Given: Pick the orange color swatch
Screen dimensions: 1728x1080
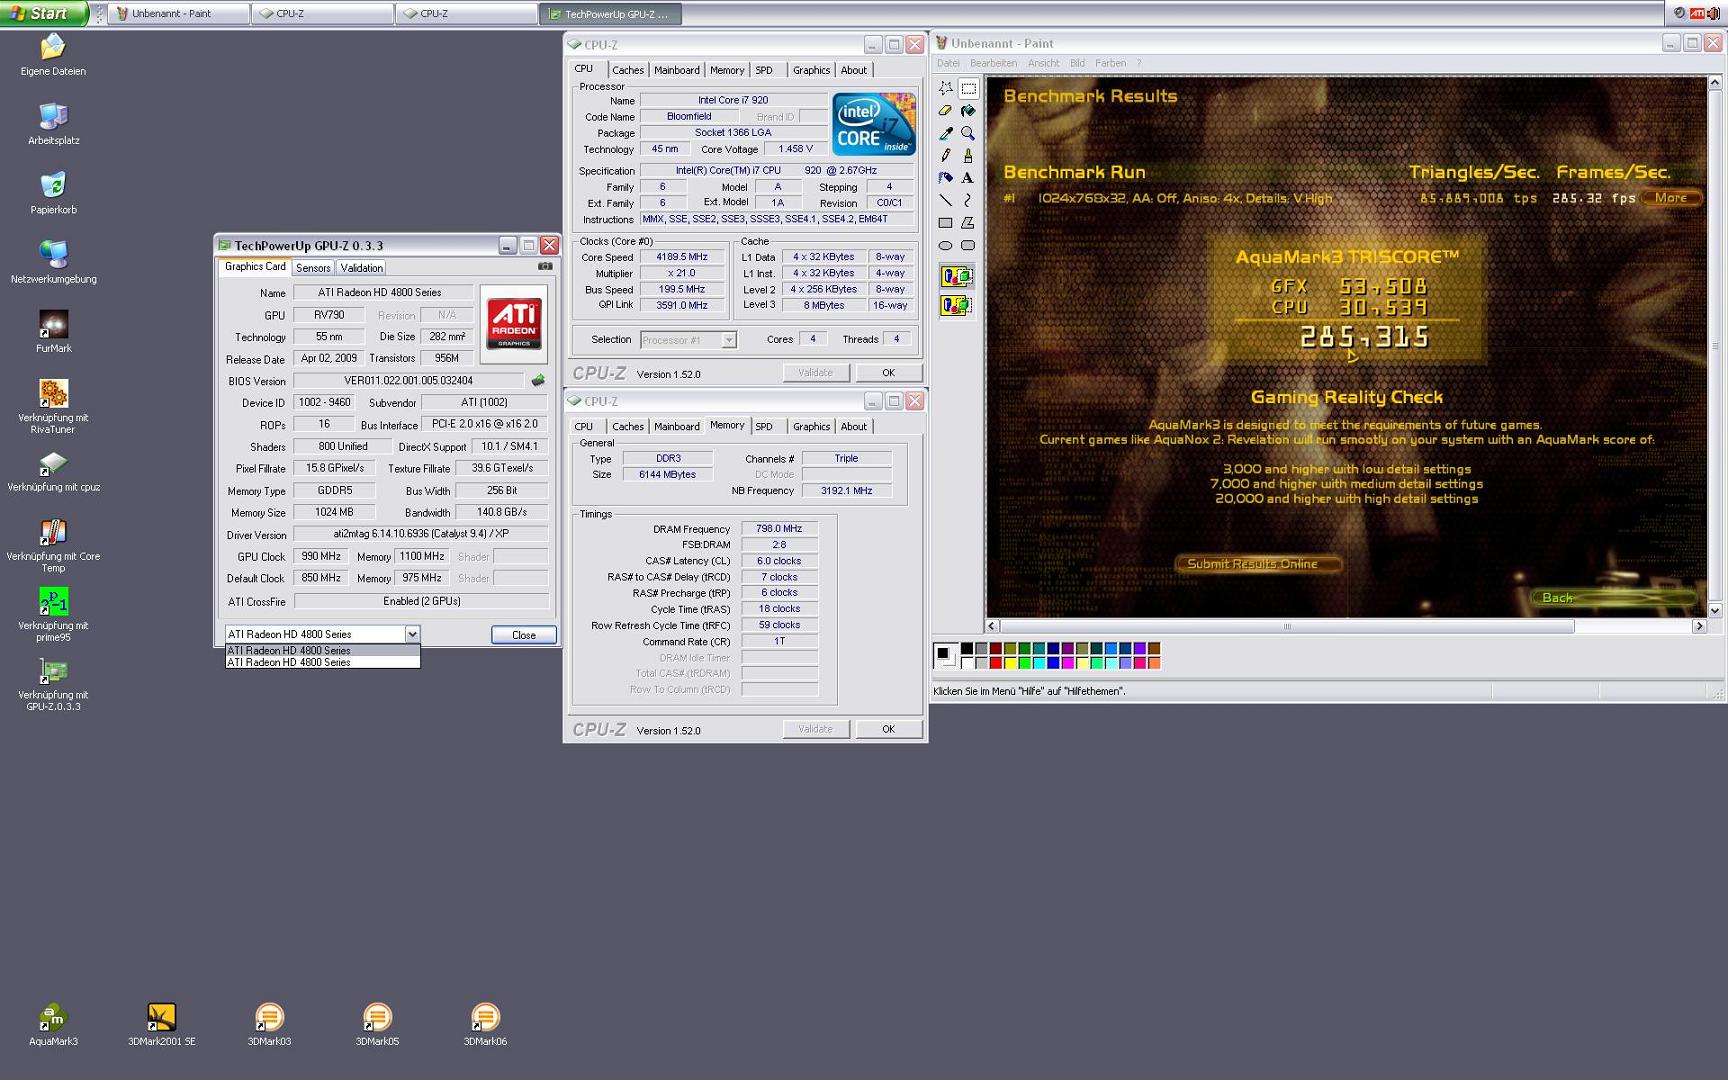Looking at the screenshot, I should [1154, 663].
